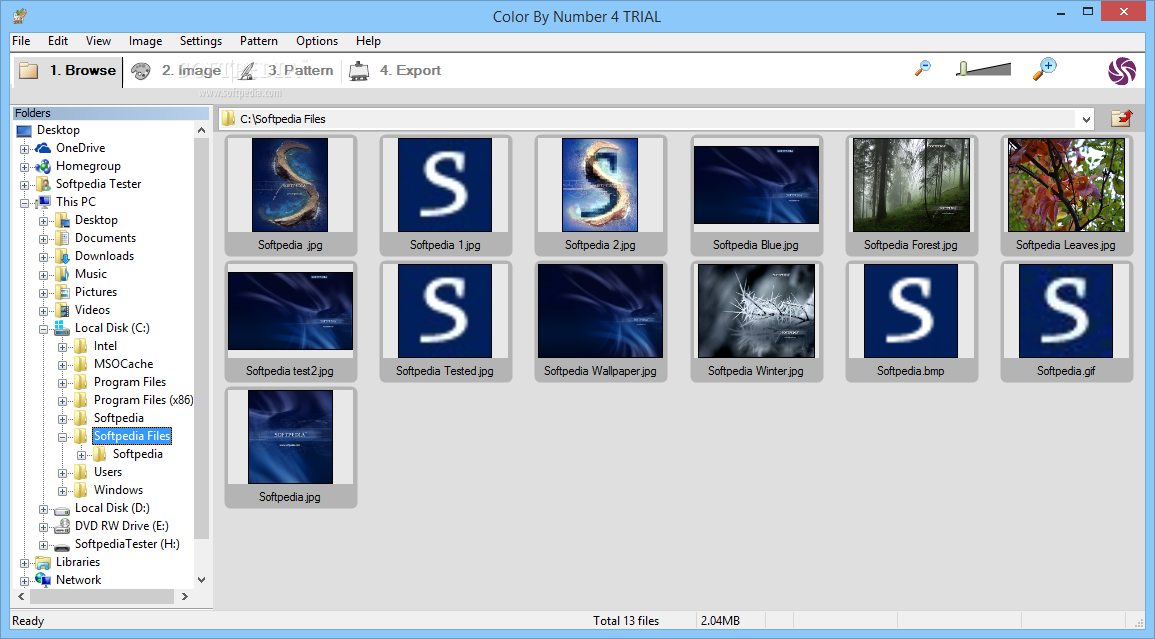
Task: Click folder tree scroll down arrow
Action: (x=201, y=580)
